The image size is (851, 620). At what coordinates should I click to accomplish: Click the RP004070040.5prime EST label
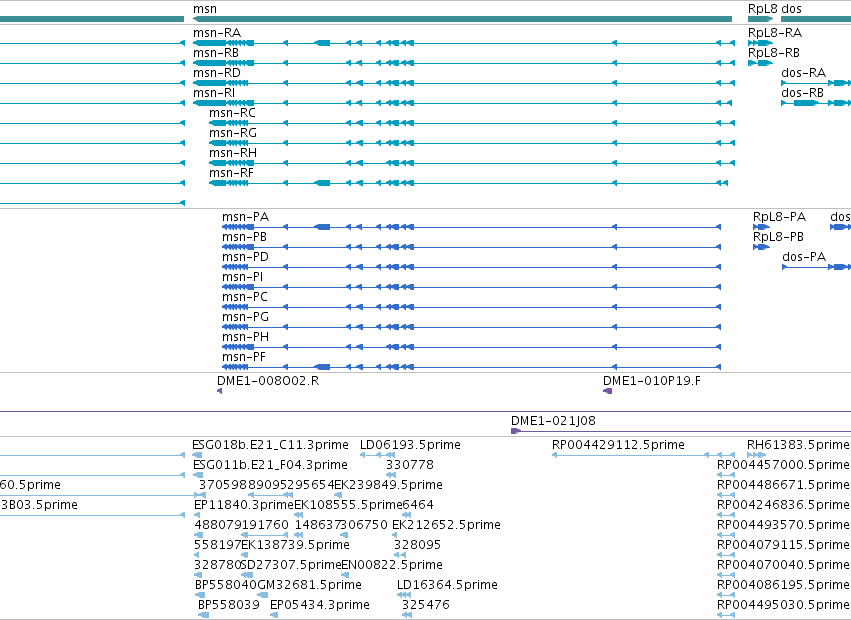click(783, 565)
